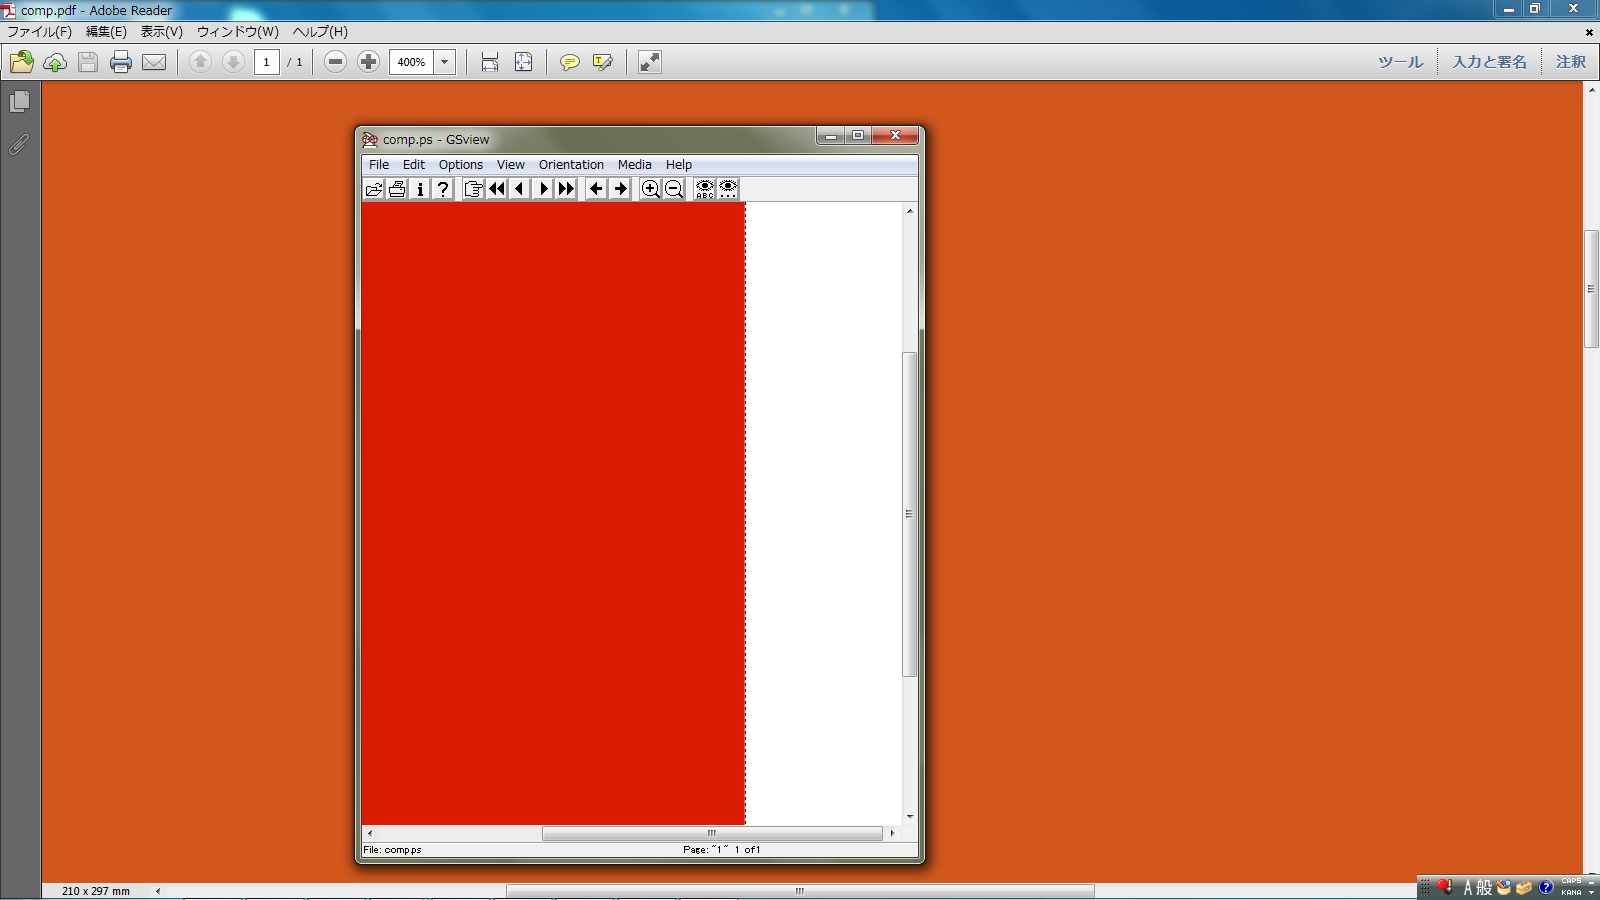Open the ツール panel
1600x900 pixels.
pyautogui.click(x=1400, y=62)
